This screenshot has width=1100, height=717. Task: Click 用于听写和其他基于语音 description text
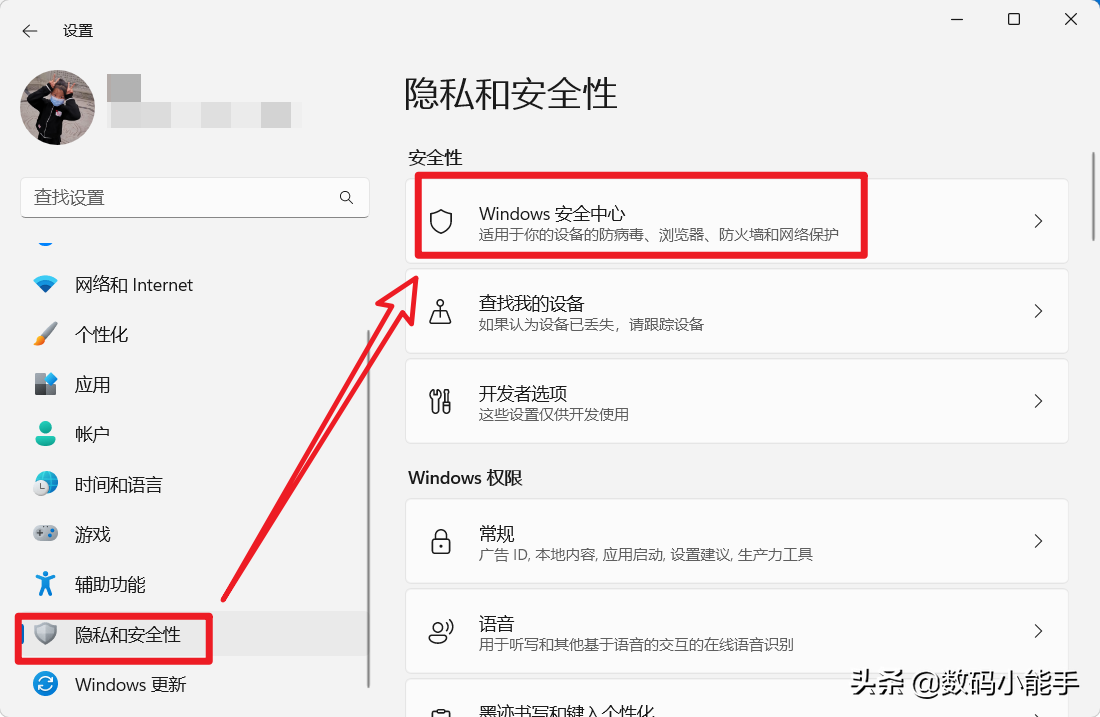[636, 645]
